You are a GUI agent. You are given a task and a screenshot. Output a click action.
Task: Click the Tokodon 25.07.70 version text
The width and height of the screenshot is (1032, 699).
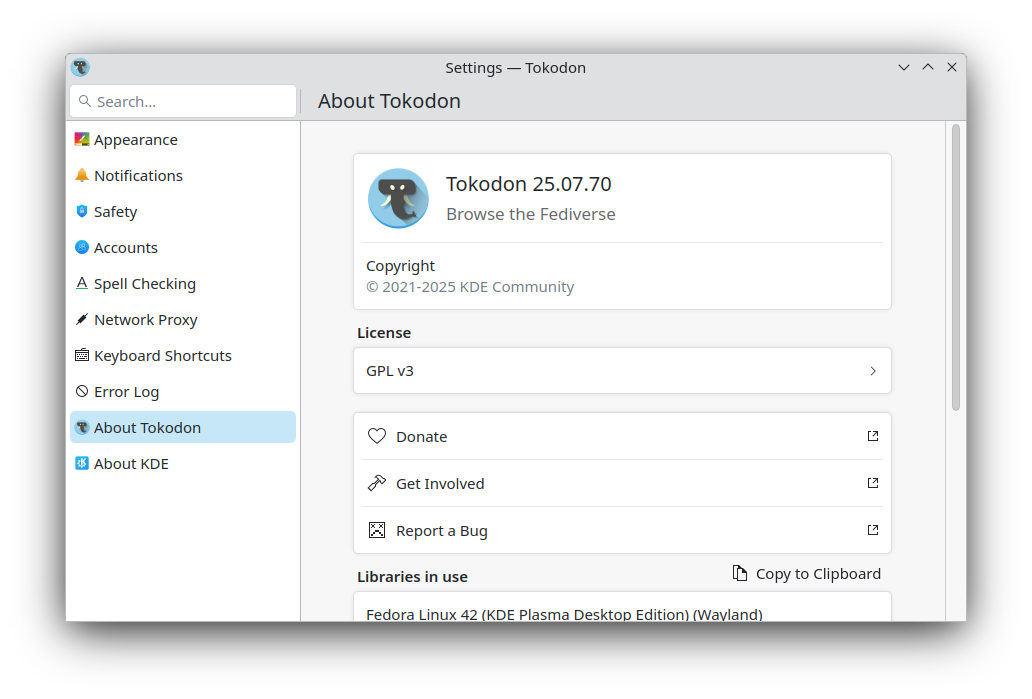click(529, 184)
